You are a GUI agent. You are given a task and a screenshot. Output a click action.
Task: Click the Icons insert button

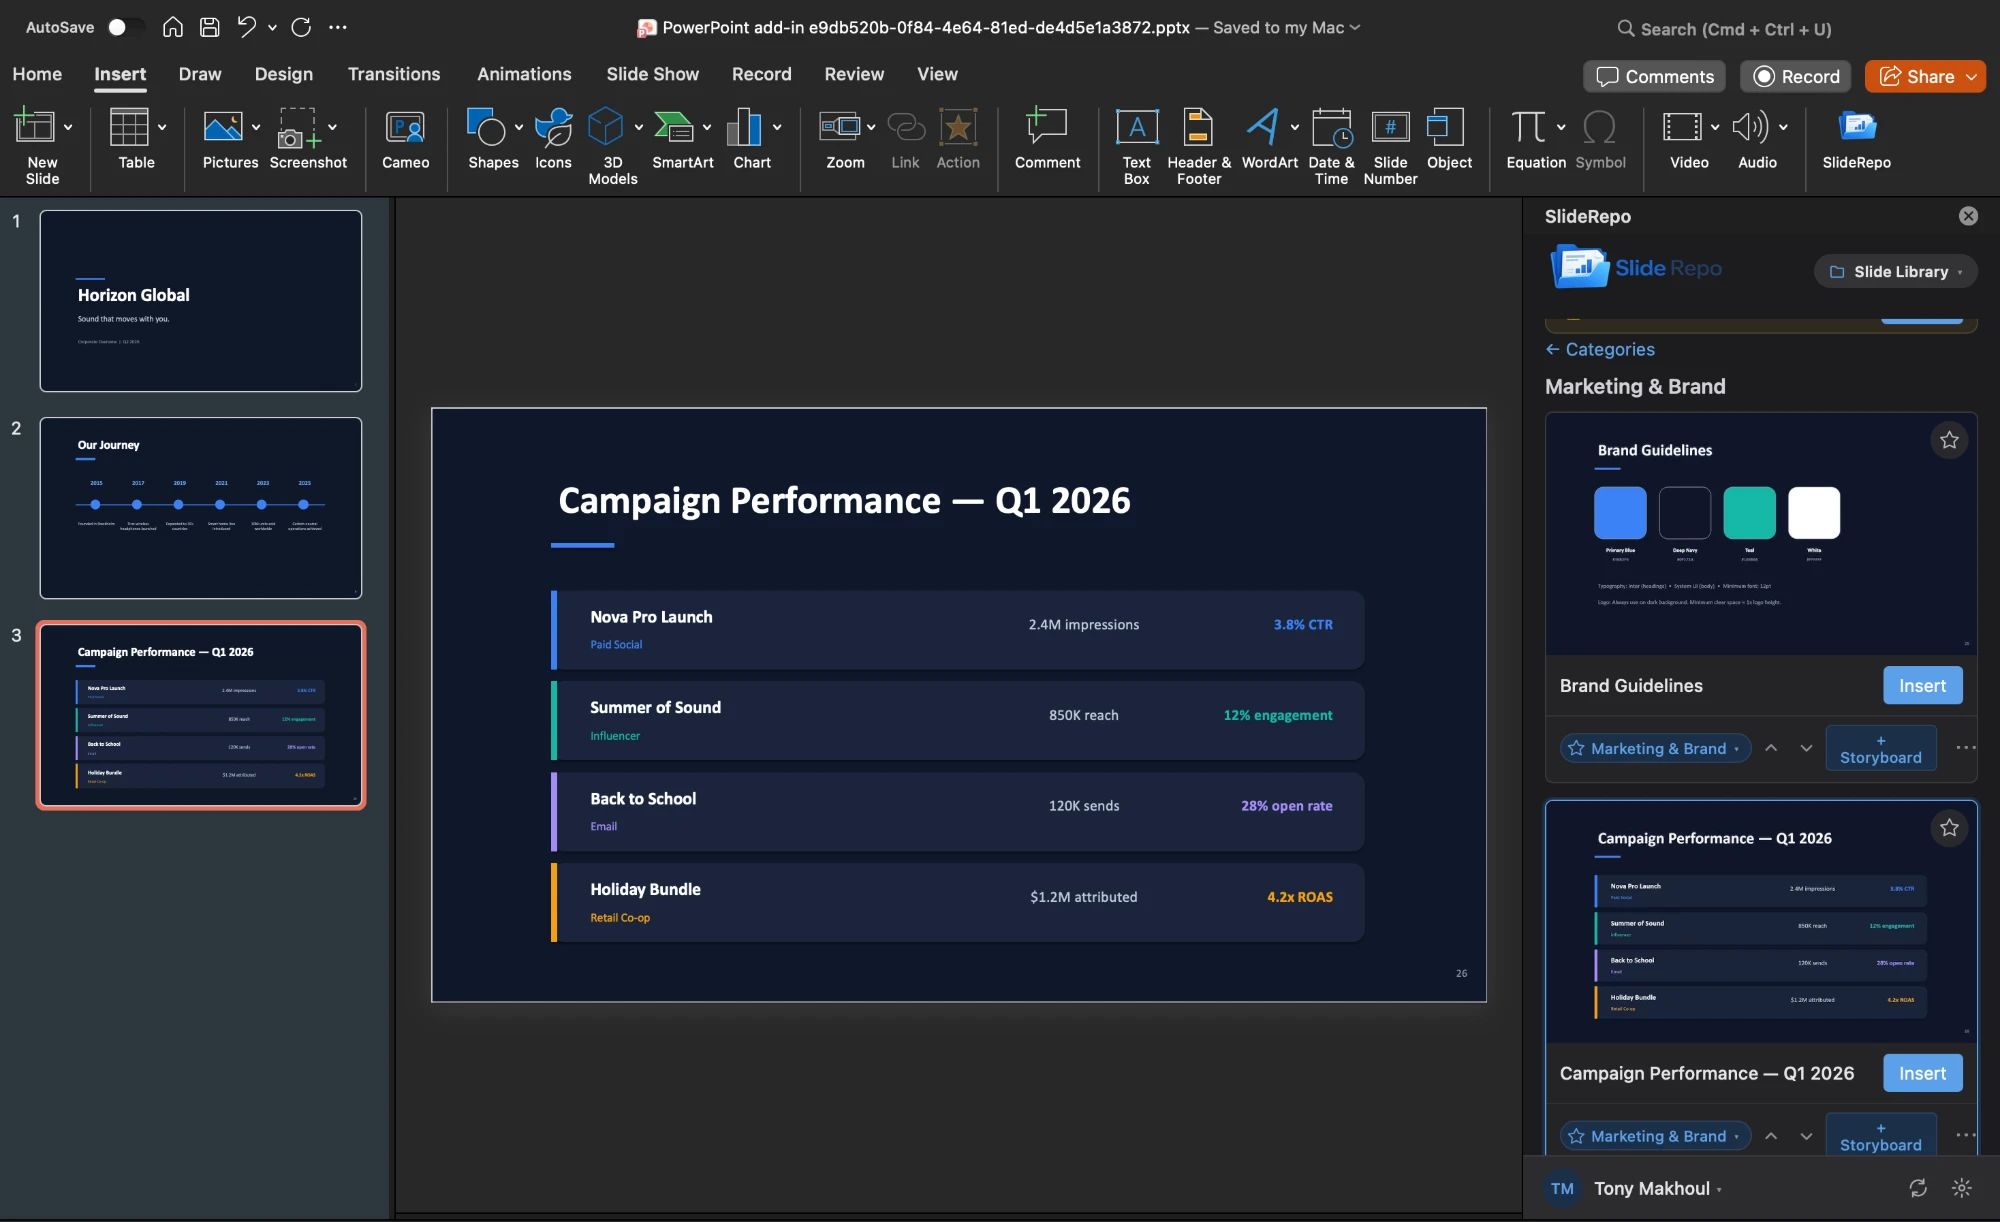coord(553,127)
